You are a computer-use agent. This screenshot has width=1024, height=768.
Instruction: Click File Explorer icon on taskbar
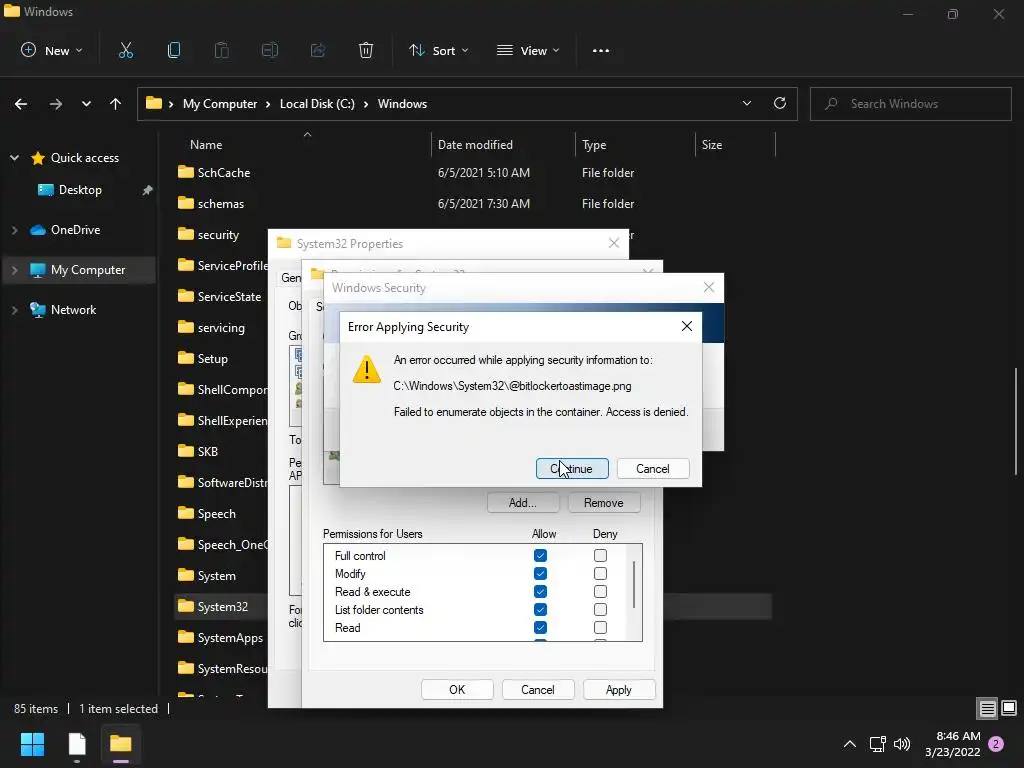[121, 744]
